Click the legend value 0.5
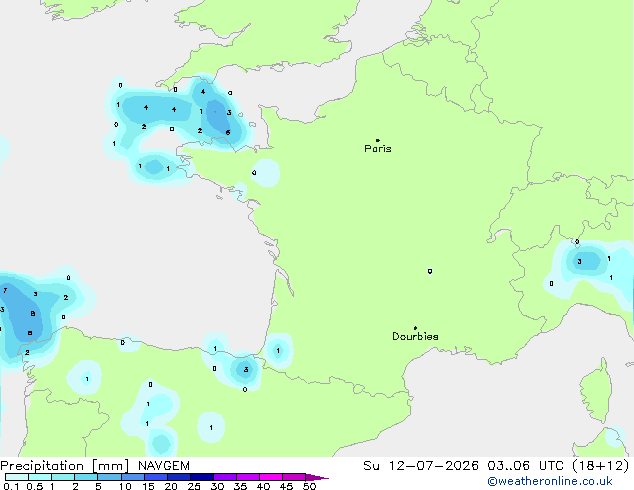This screenshot has width=634, height=490. click(35, 486)
